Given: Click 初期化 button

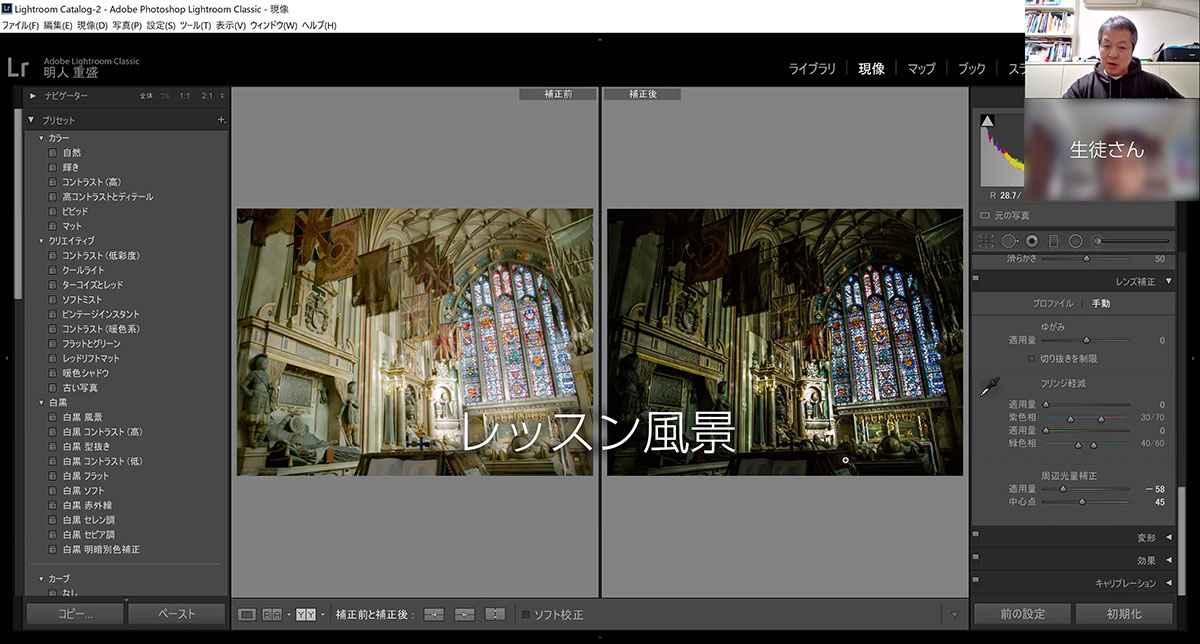Looking at the screenshot, I should coord(1125,614).
